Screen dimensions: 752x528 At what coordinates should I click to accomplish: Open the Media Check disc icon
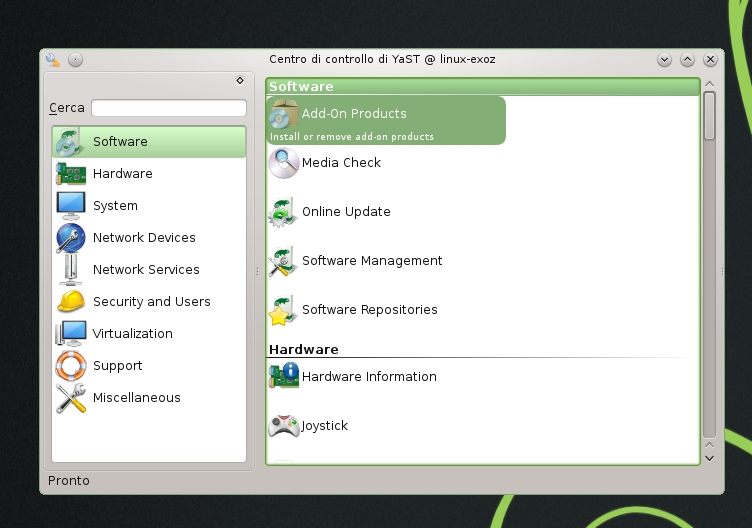click(283, 163)
